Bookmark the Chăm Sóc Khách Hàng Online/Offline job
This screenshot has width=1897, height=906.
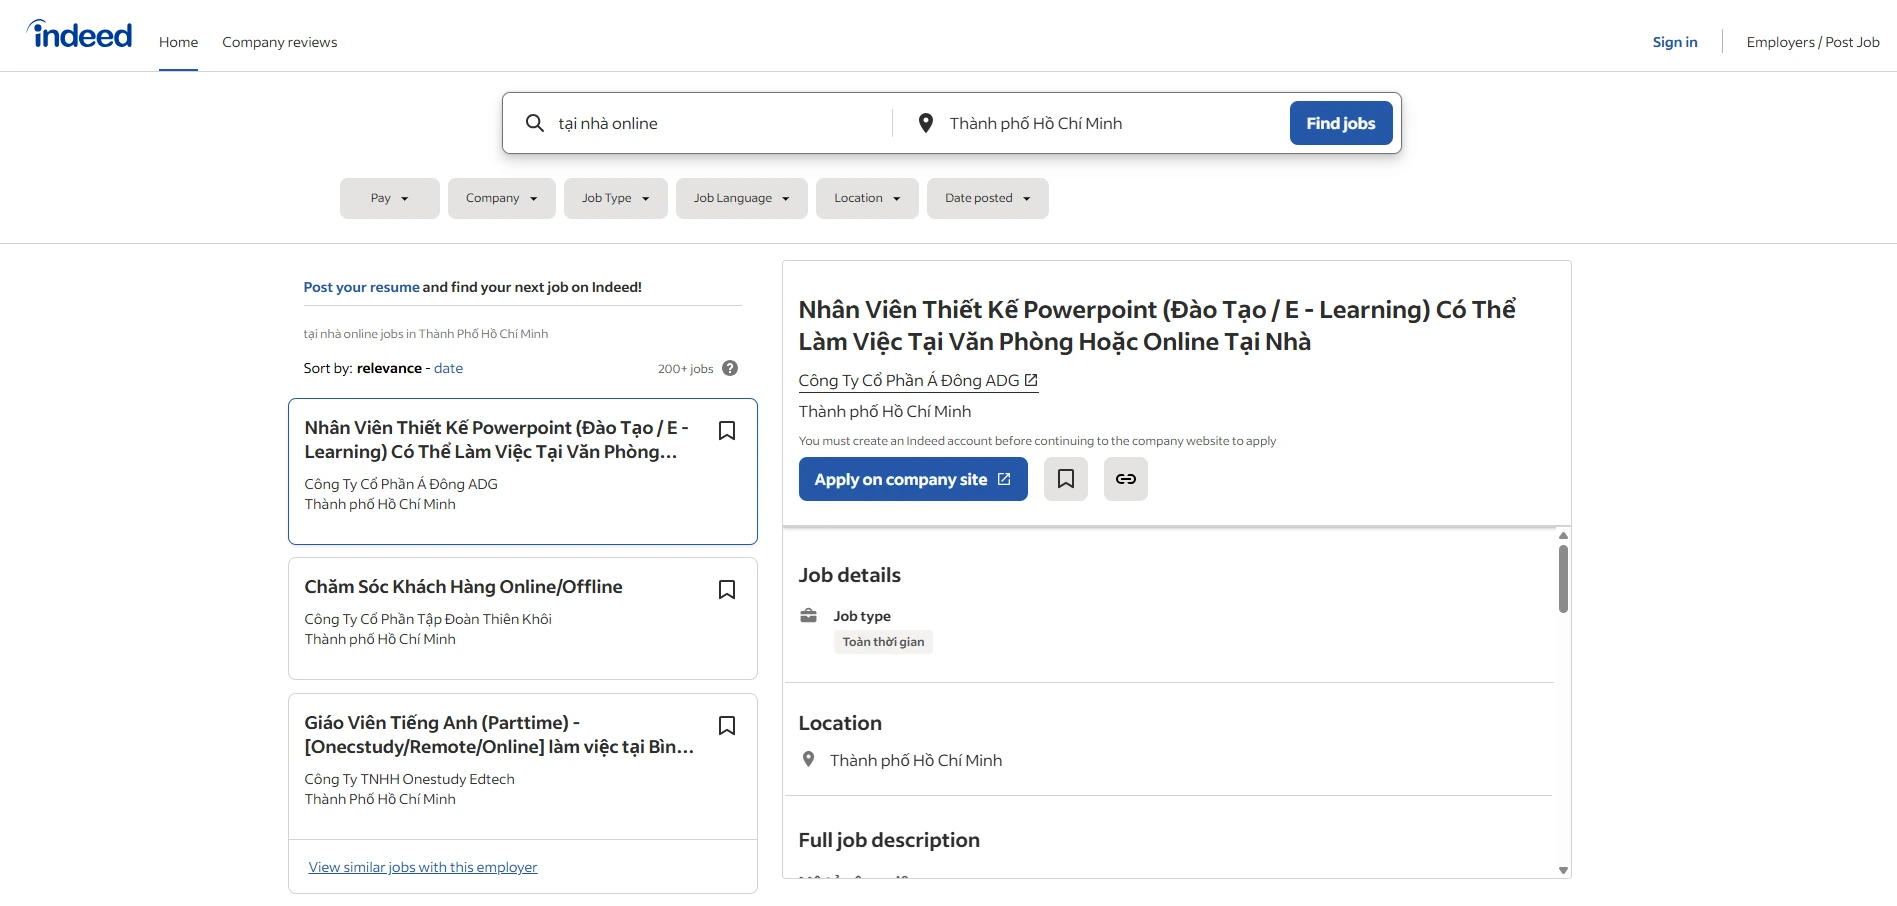(727, 590)
